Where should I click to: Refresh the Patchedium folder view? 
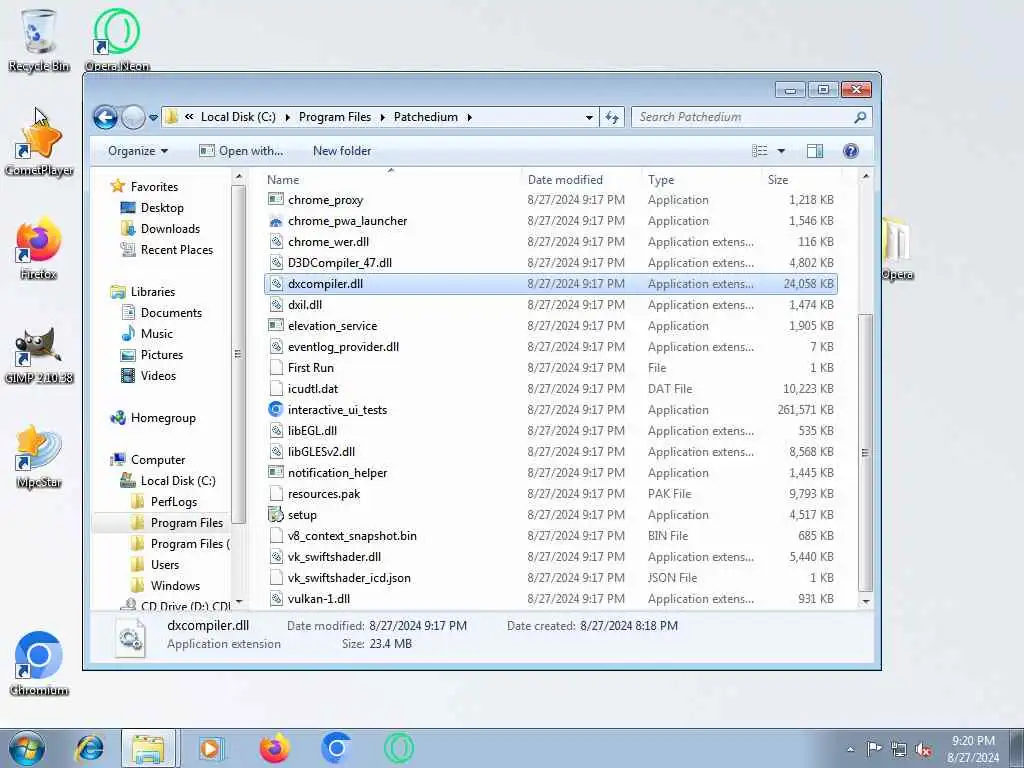coord(612,118)
